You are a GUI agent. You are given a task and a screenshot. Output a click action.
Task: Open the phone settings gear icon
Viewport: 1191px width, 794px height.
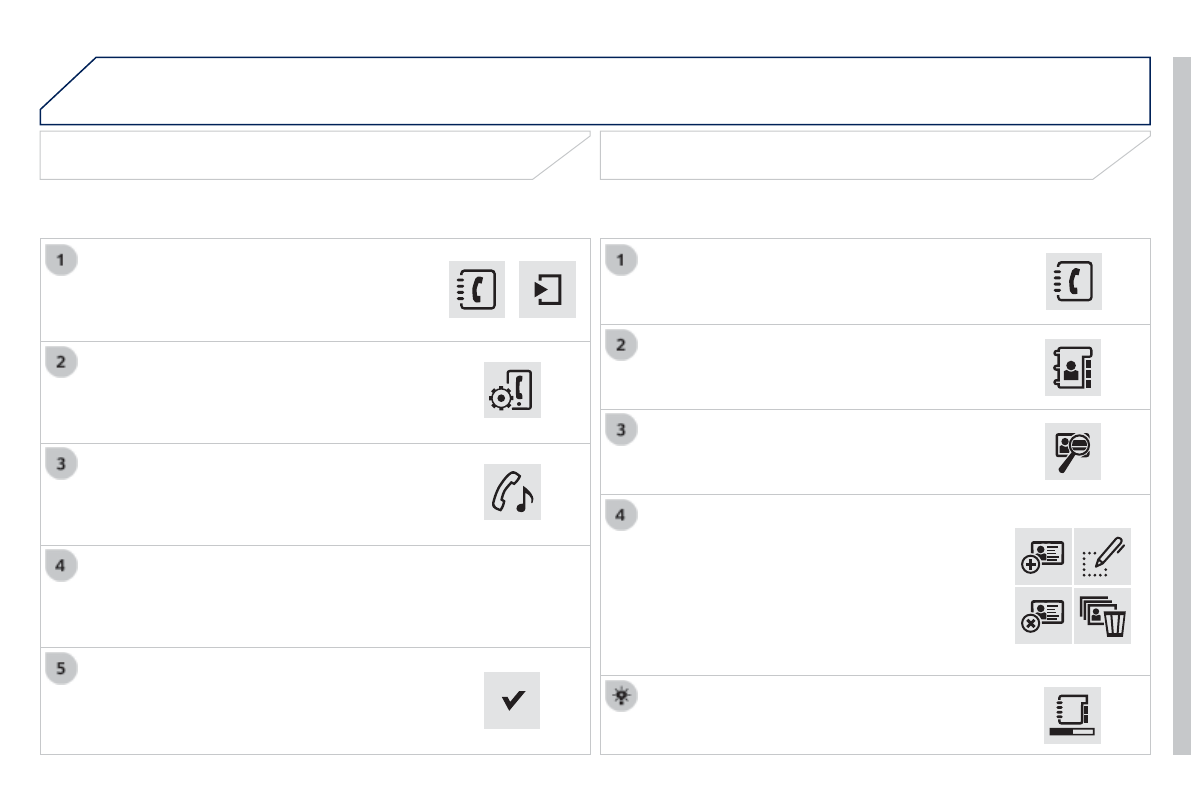point(512,390)
